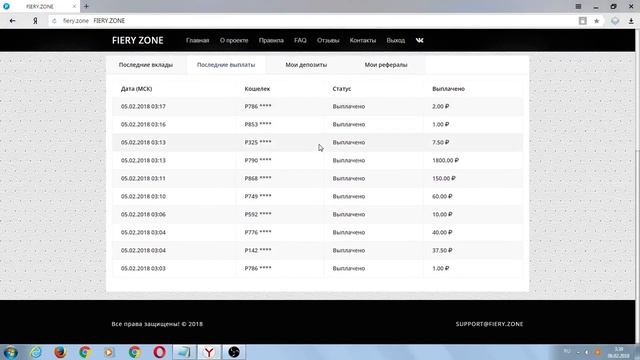Launch Internet Explorer from the taskbar
The height and width of the screenshot is (360, 640).
click(36, 352)
